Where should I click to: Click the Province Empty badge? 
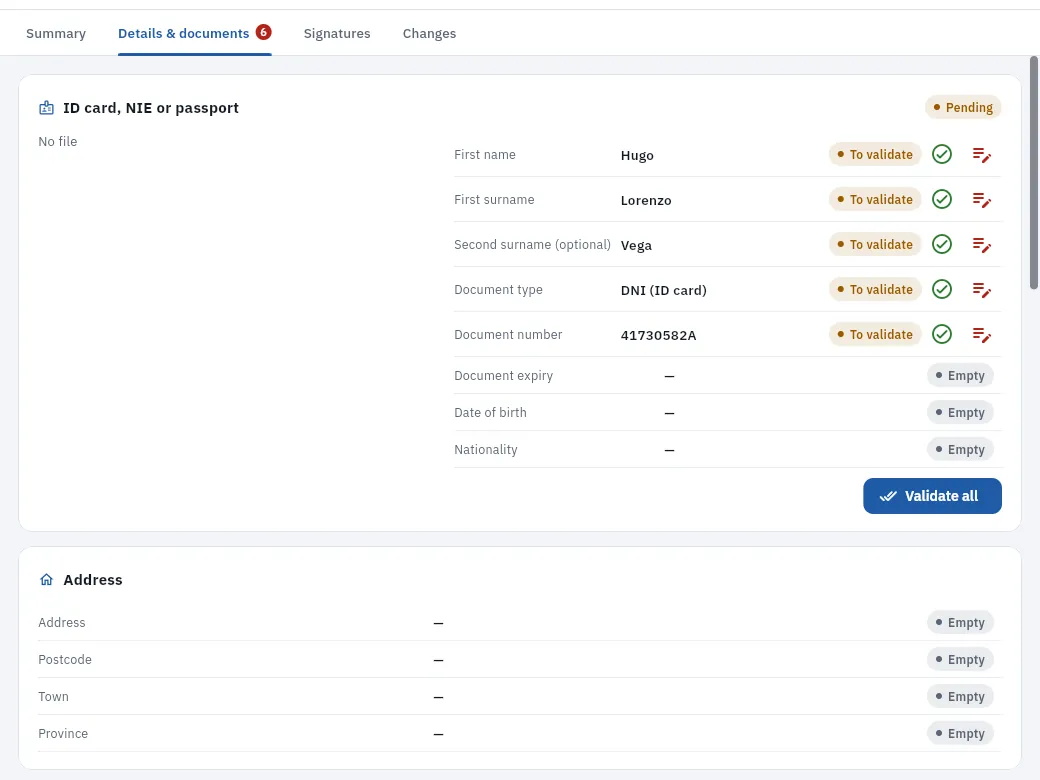pos(960,734)
